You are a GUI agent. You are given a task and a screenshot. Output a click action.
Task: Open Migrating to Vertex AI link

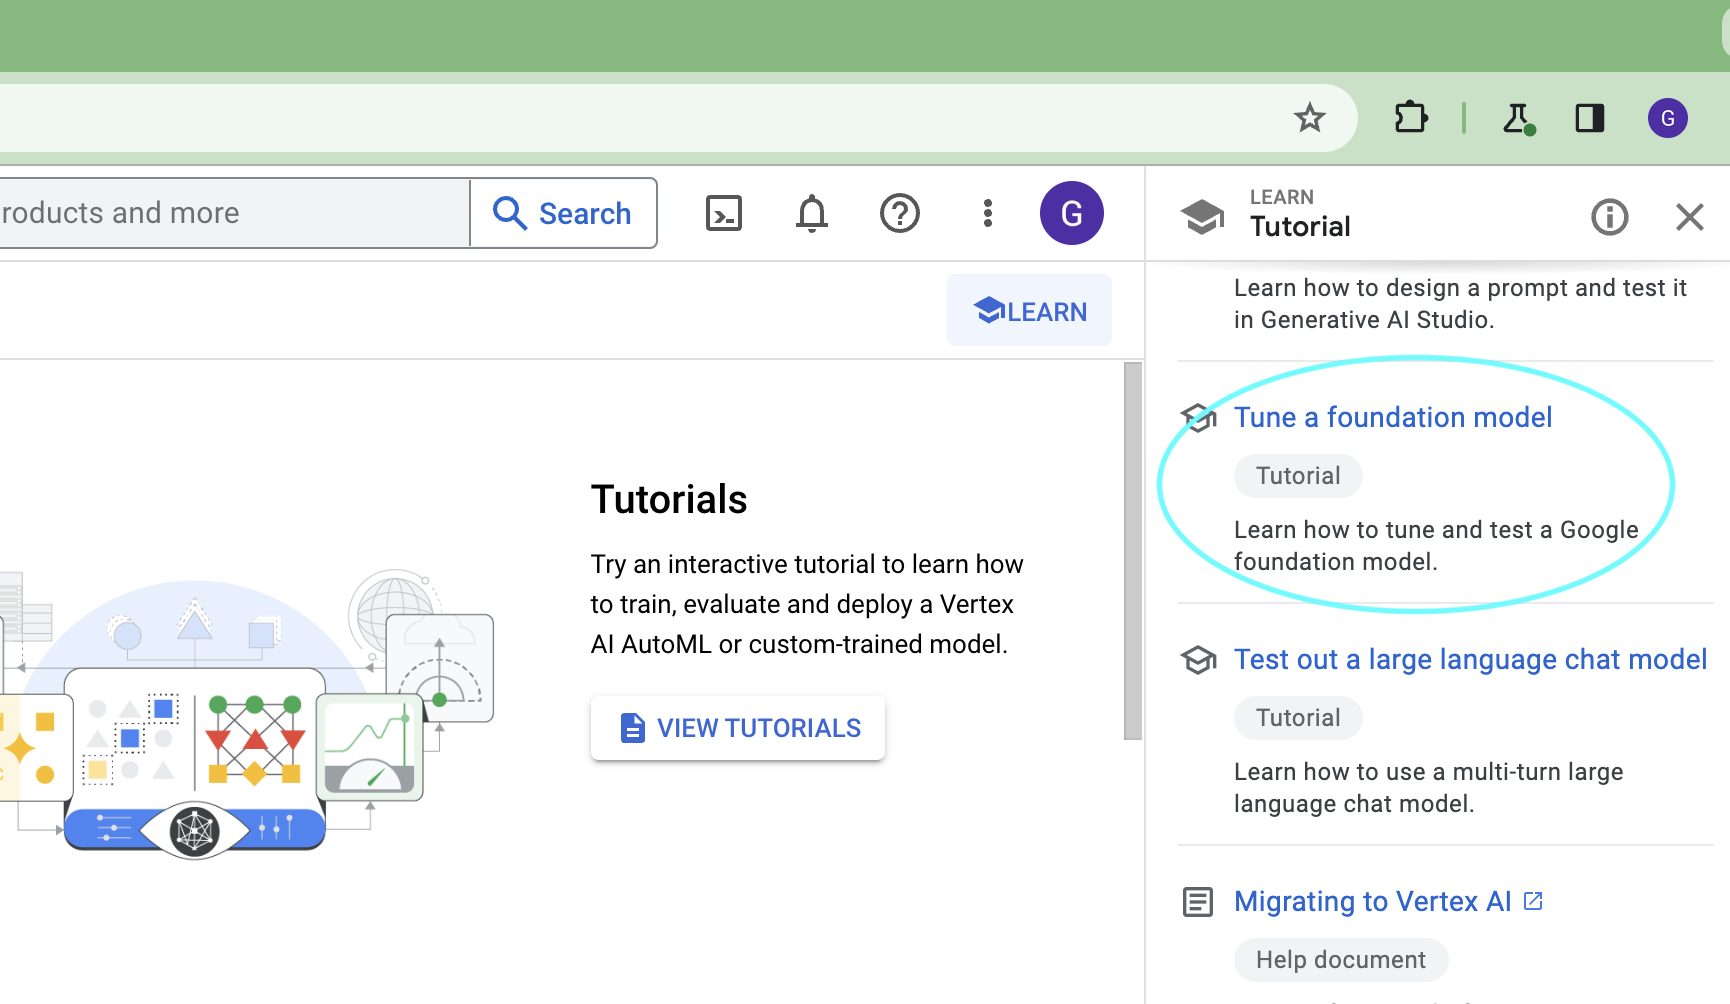click(x=1373, y=901)
